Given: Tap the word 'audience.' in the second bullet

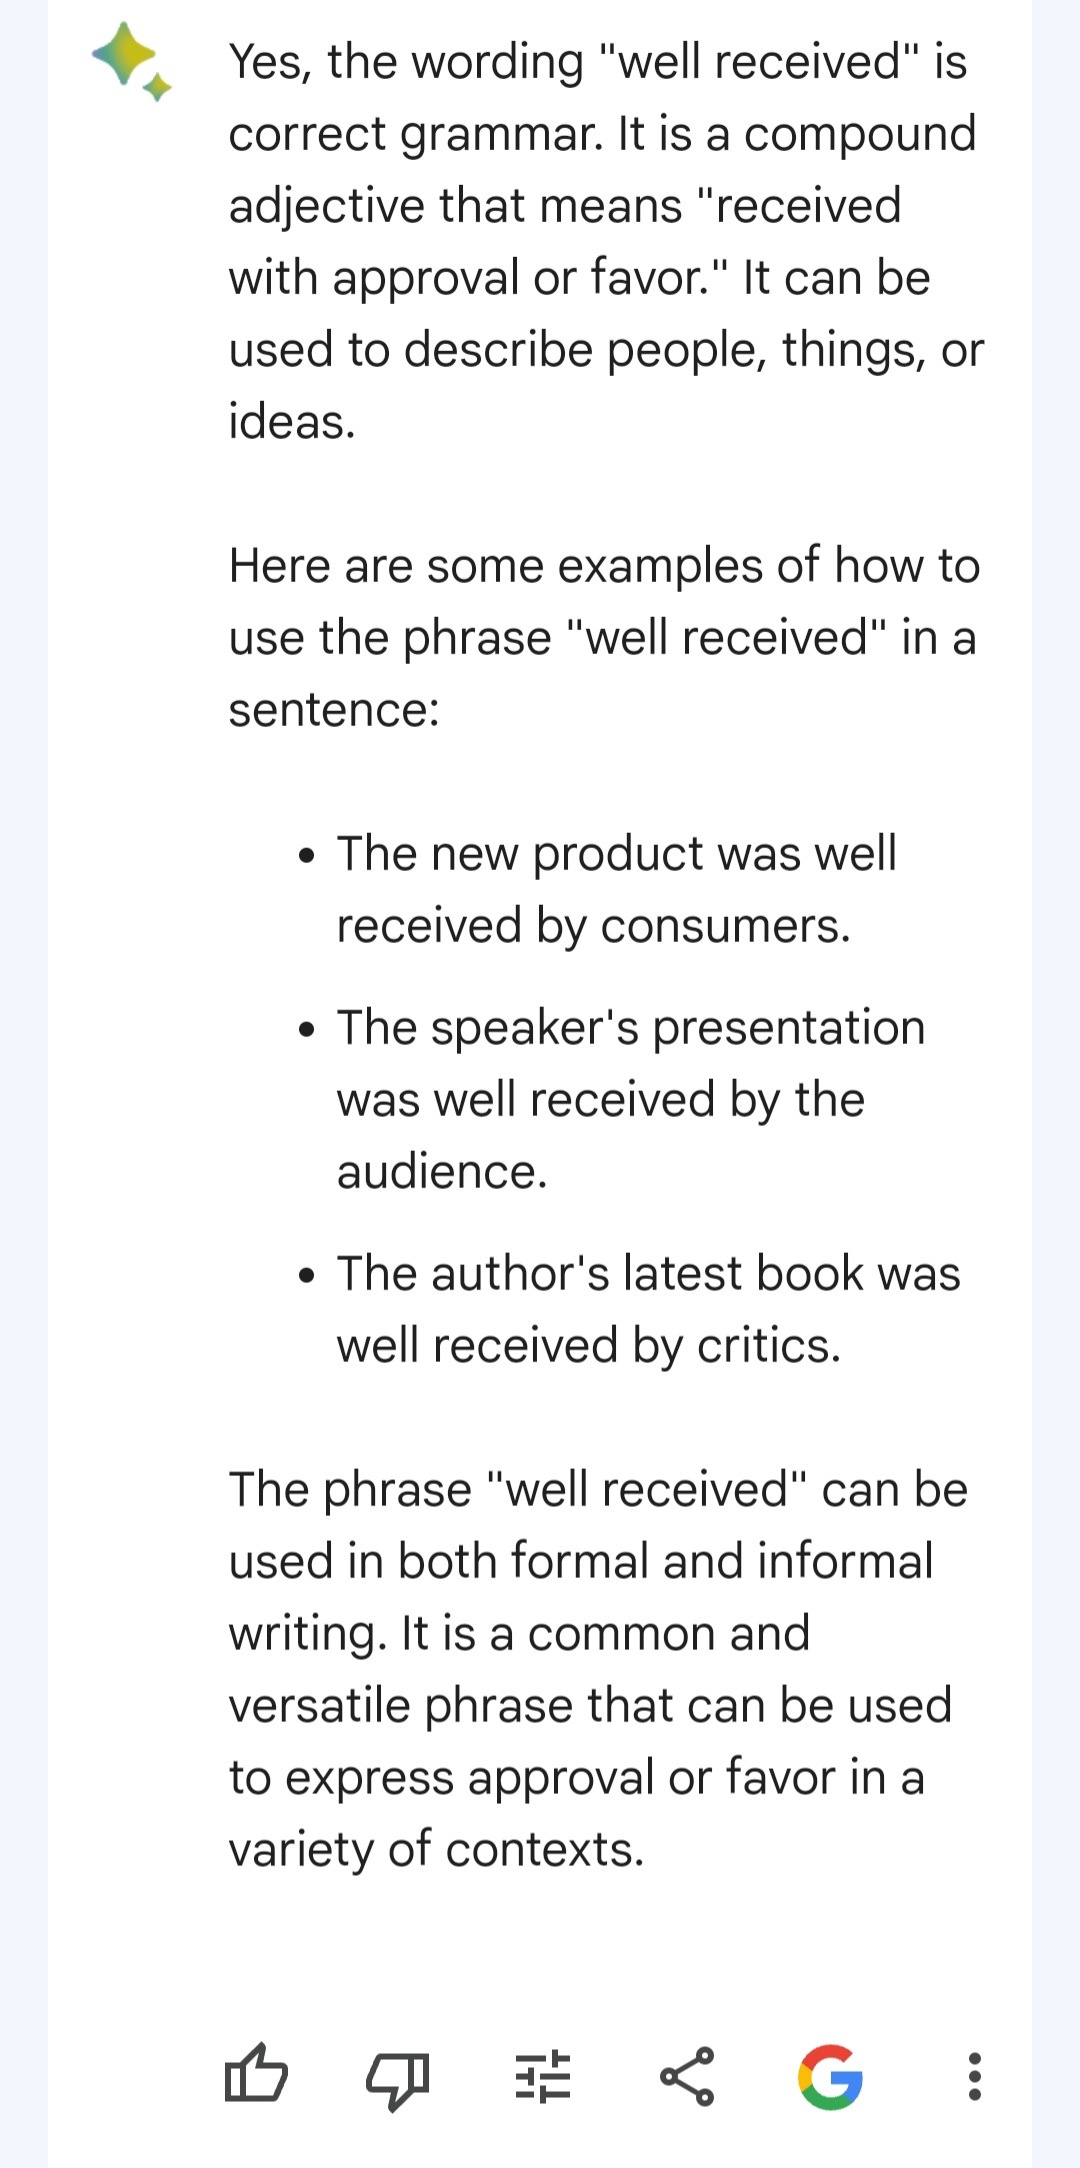Looking at the screenshot, I should point(442,1172).
